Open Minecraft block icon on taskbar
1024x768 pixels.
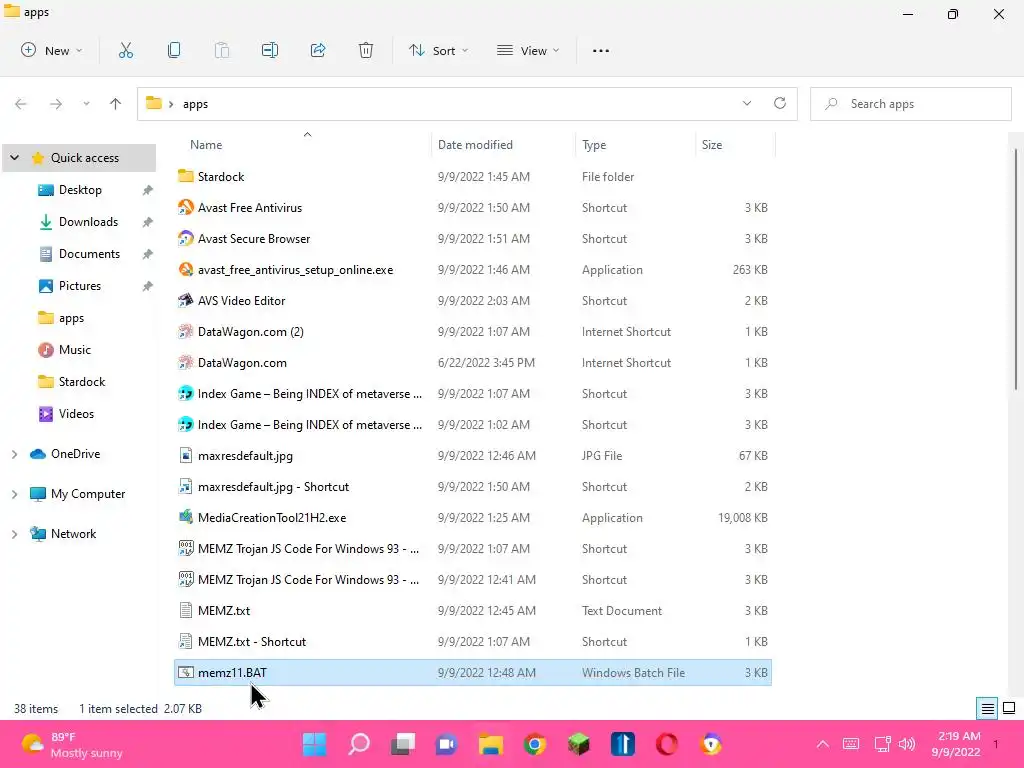pyautogui.click(x=579, y=744)
